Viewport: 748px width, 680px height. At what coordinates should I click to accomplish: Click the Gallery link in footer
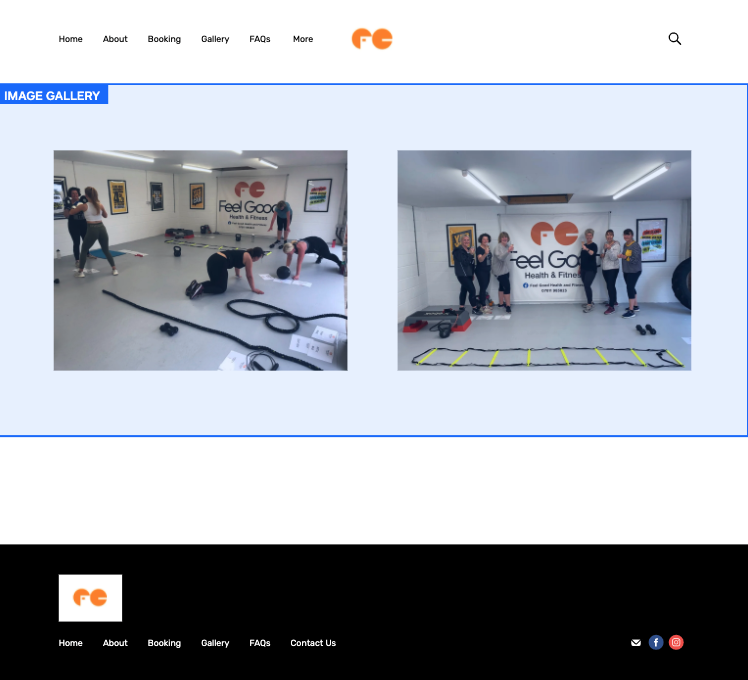(x=215, y=643)
